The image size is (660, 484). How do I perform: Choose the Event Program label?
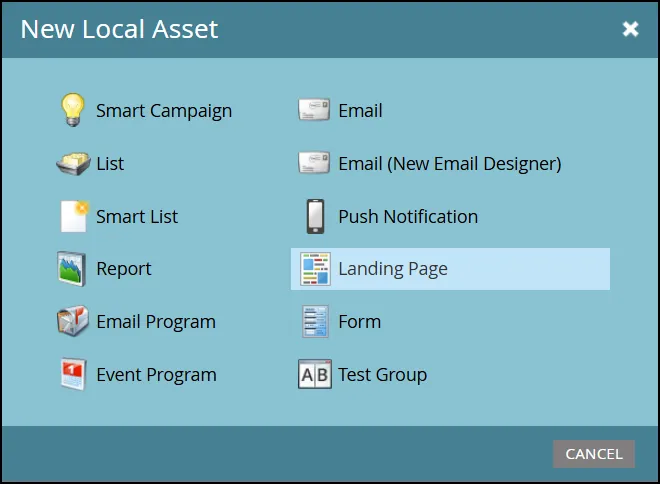157,375
